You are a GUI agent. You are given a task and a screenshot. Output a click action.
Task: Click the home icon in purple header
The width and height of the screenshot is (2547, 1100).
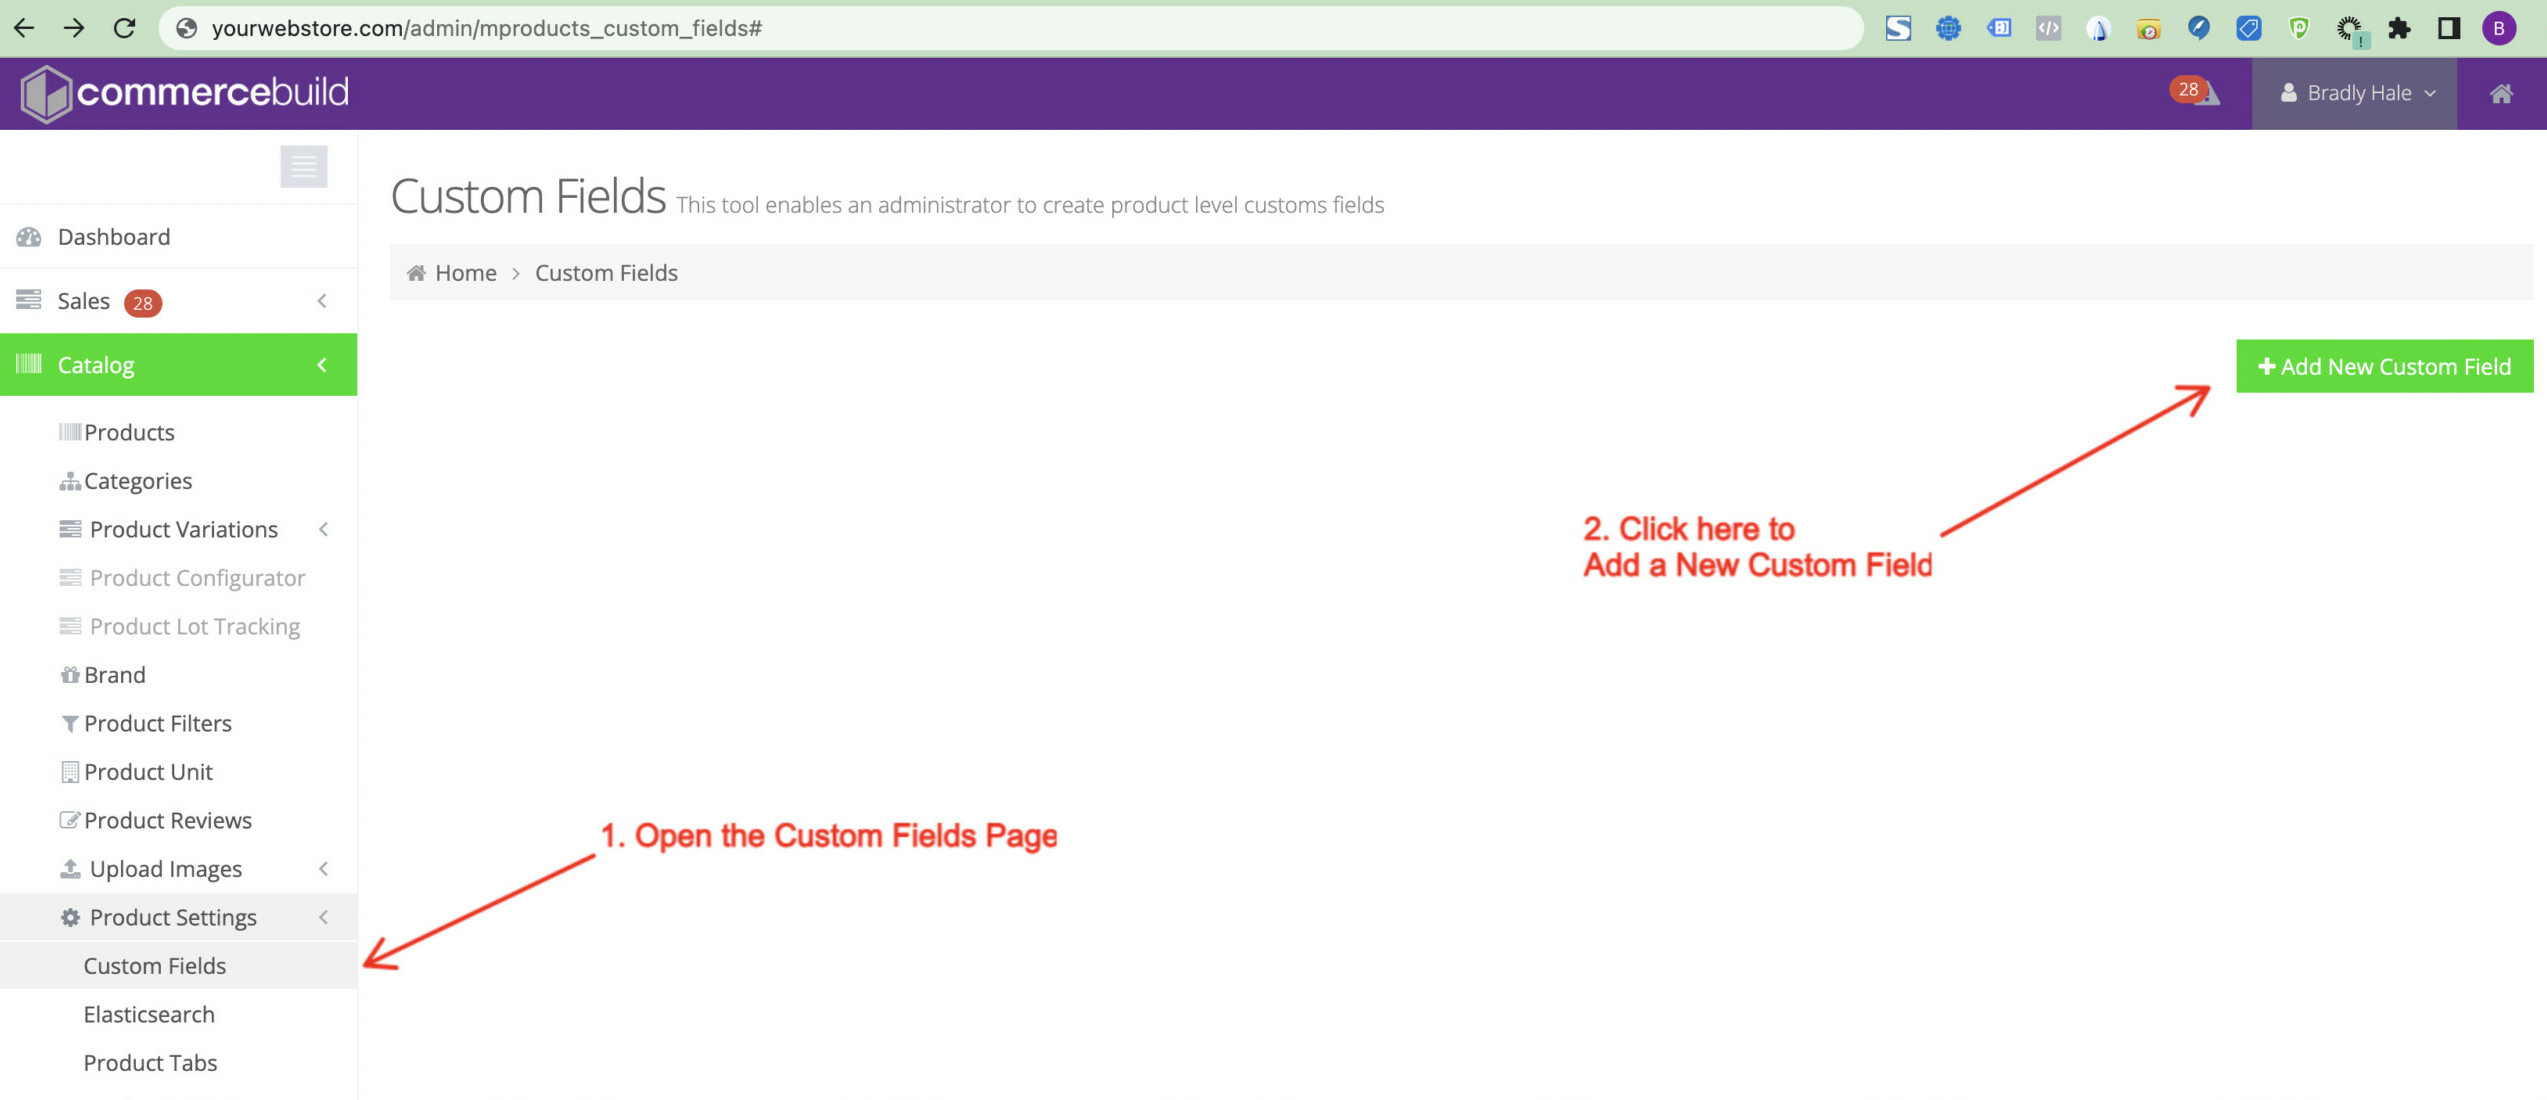pyautogui.click(x=2500, y=93)
